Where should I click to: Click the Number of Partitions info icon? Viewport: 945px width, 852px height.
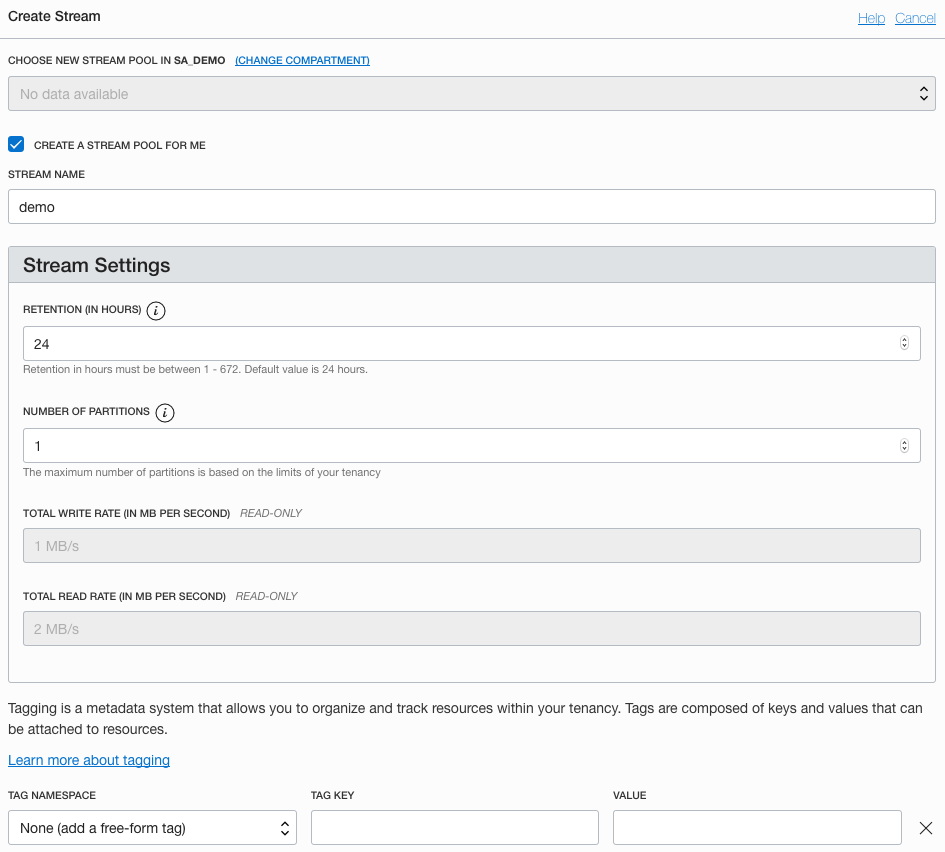[165, 412]
